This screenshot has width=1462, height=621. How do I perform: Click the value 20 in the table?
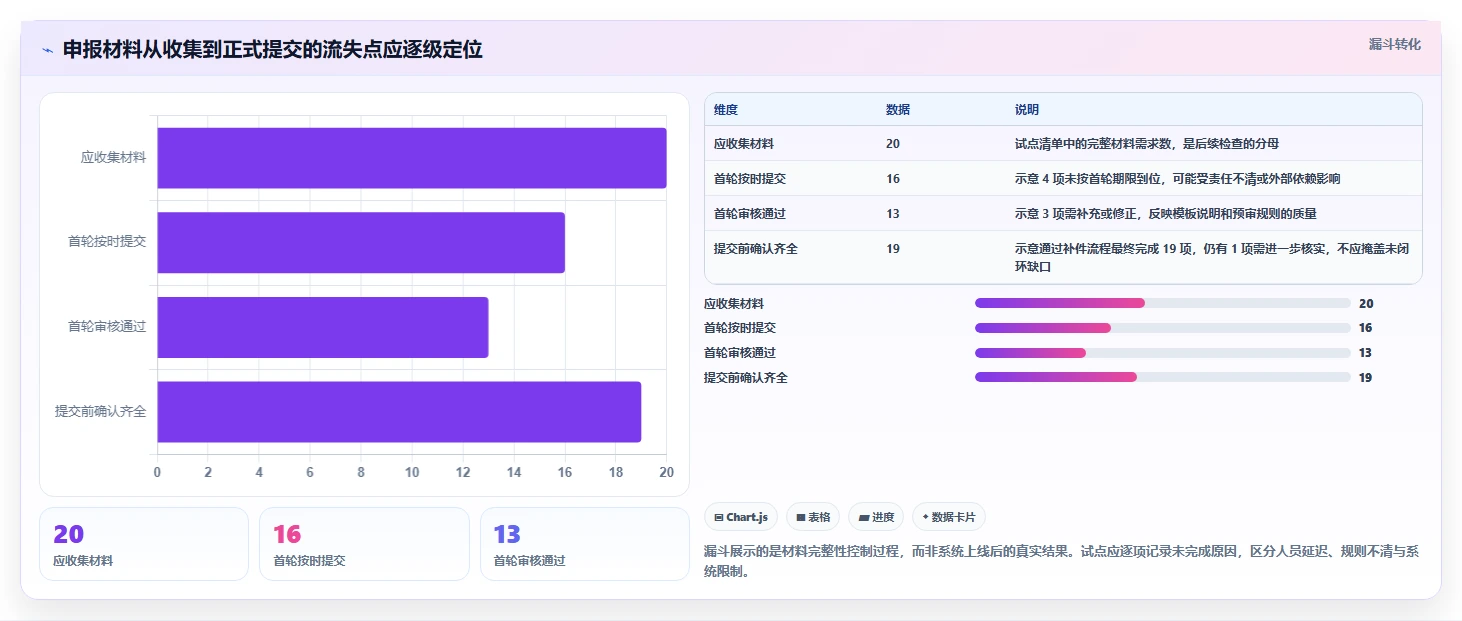[893, 144]
